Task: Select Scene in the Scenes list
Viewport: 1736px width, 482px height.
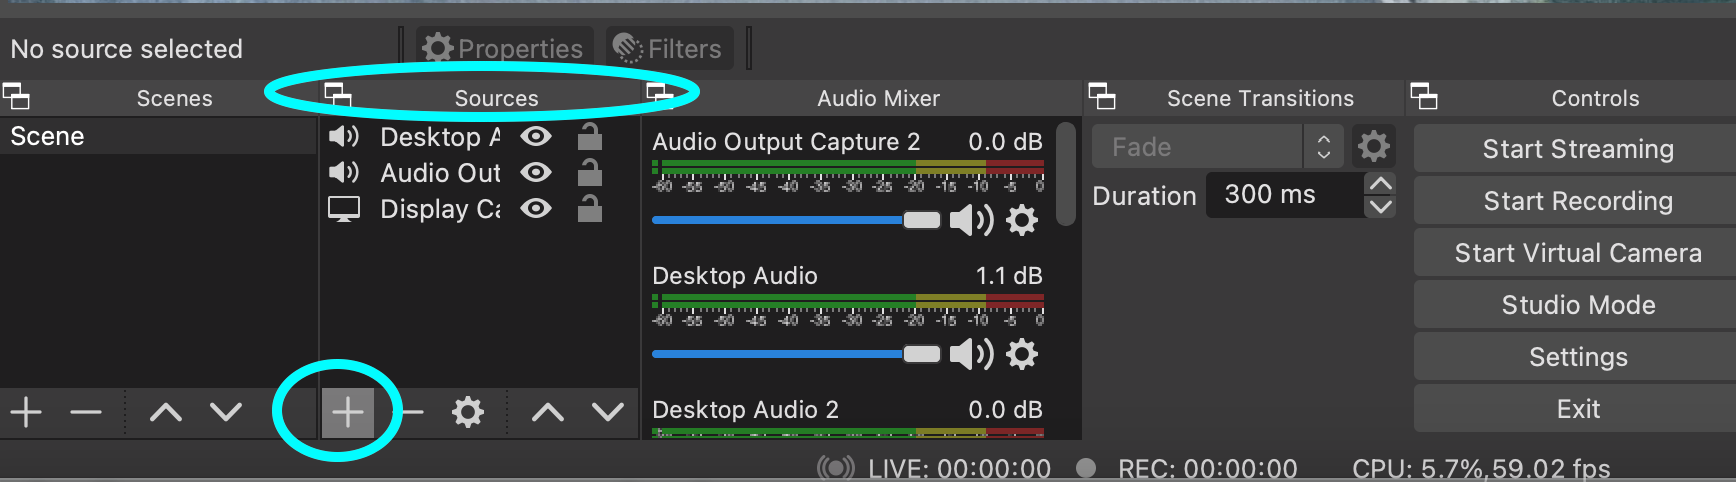Action: pyautogui.click(x=48, y=136)
